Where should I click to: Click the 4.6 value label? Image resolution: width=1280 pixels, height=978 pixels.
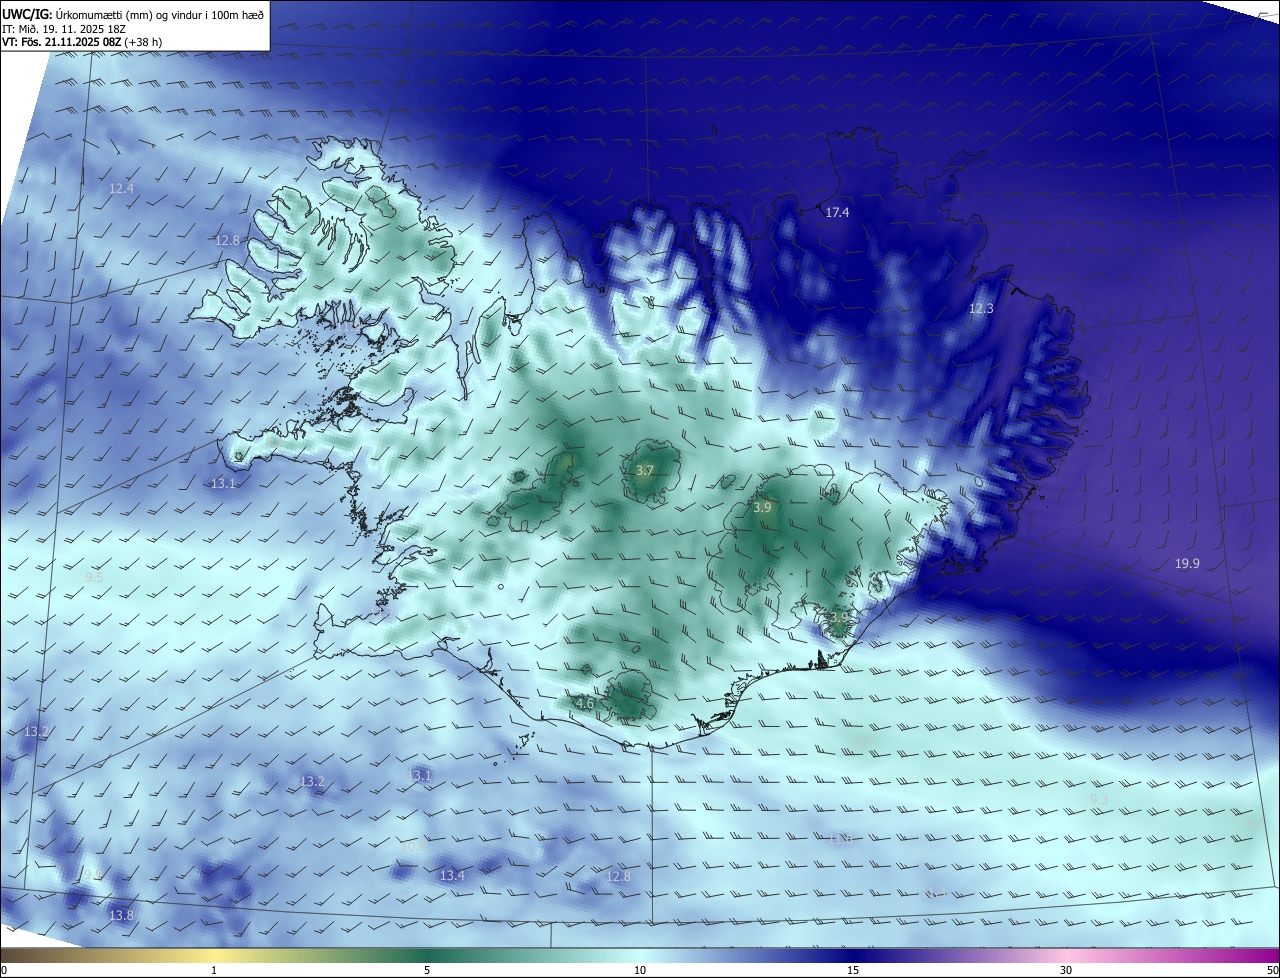click(x=586, y=703)
